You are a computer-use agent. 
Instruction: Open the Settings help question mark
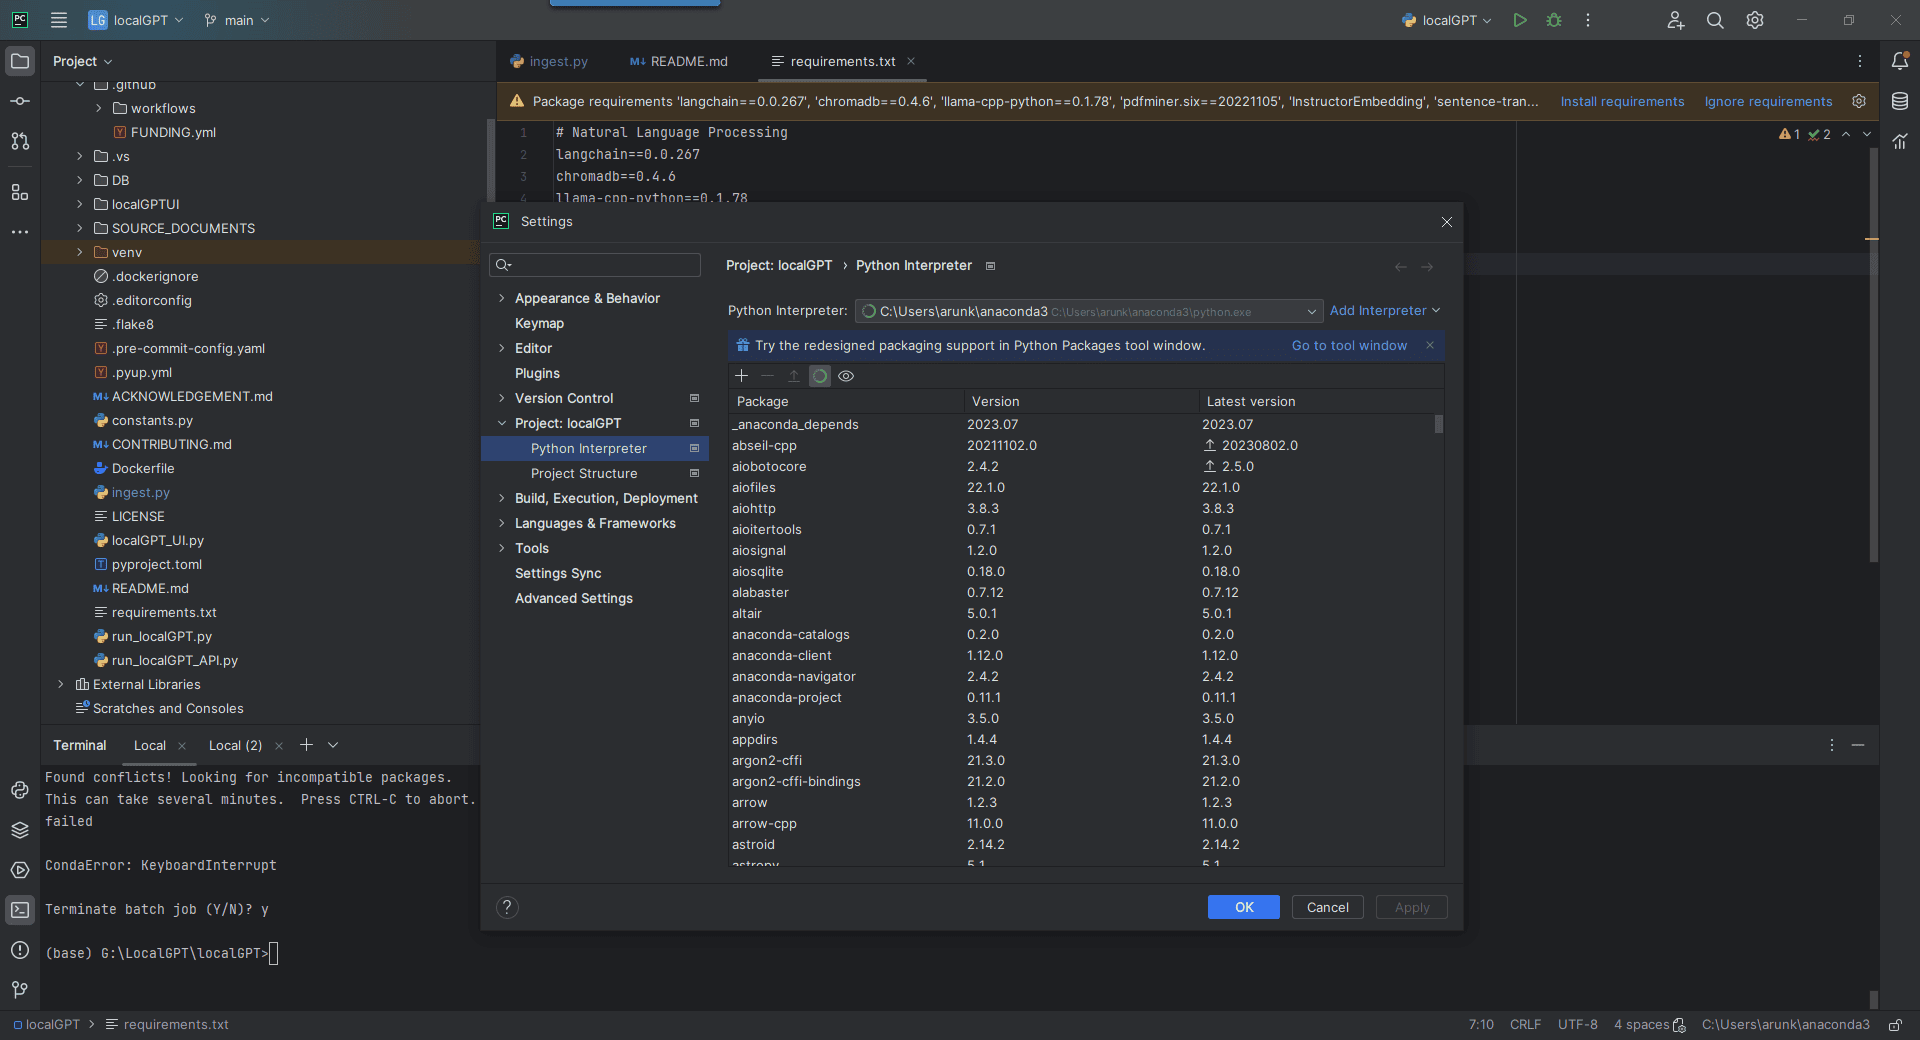[507, 907]
